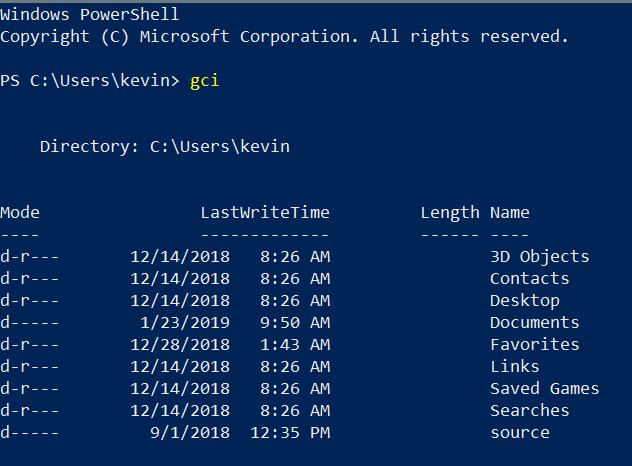632x466 pixels.
Task: Select the Favorites folder entry
Action: click(x=534, y=345)
